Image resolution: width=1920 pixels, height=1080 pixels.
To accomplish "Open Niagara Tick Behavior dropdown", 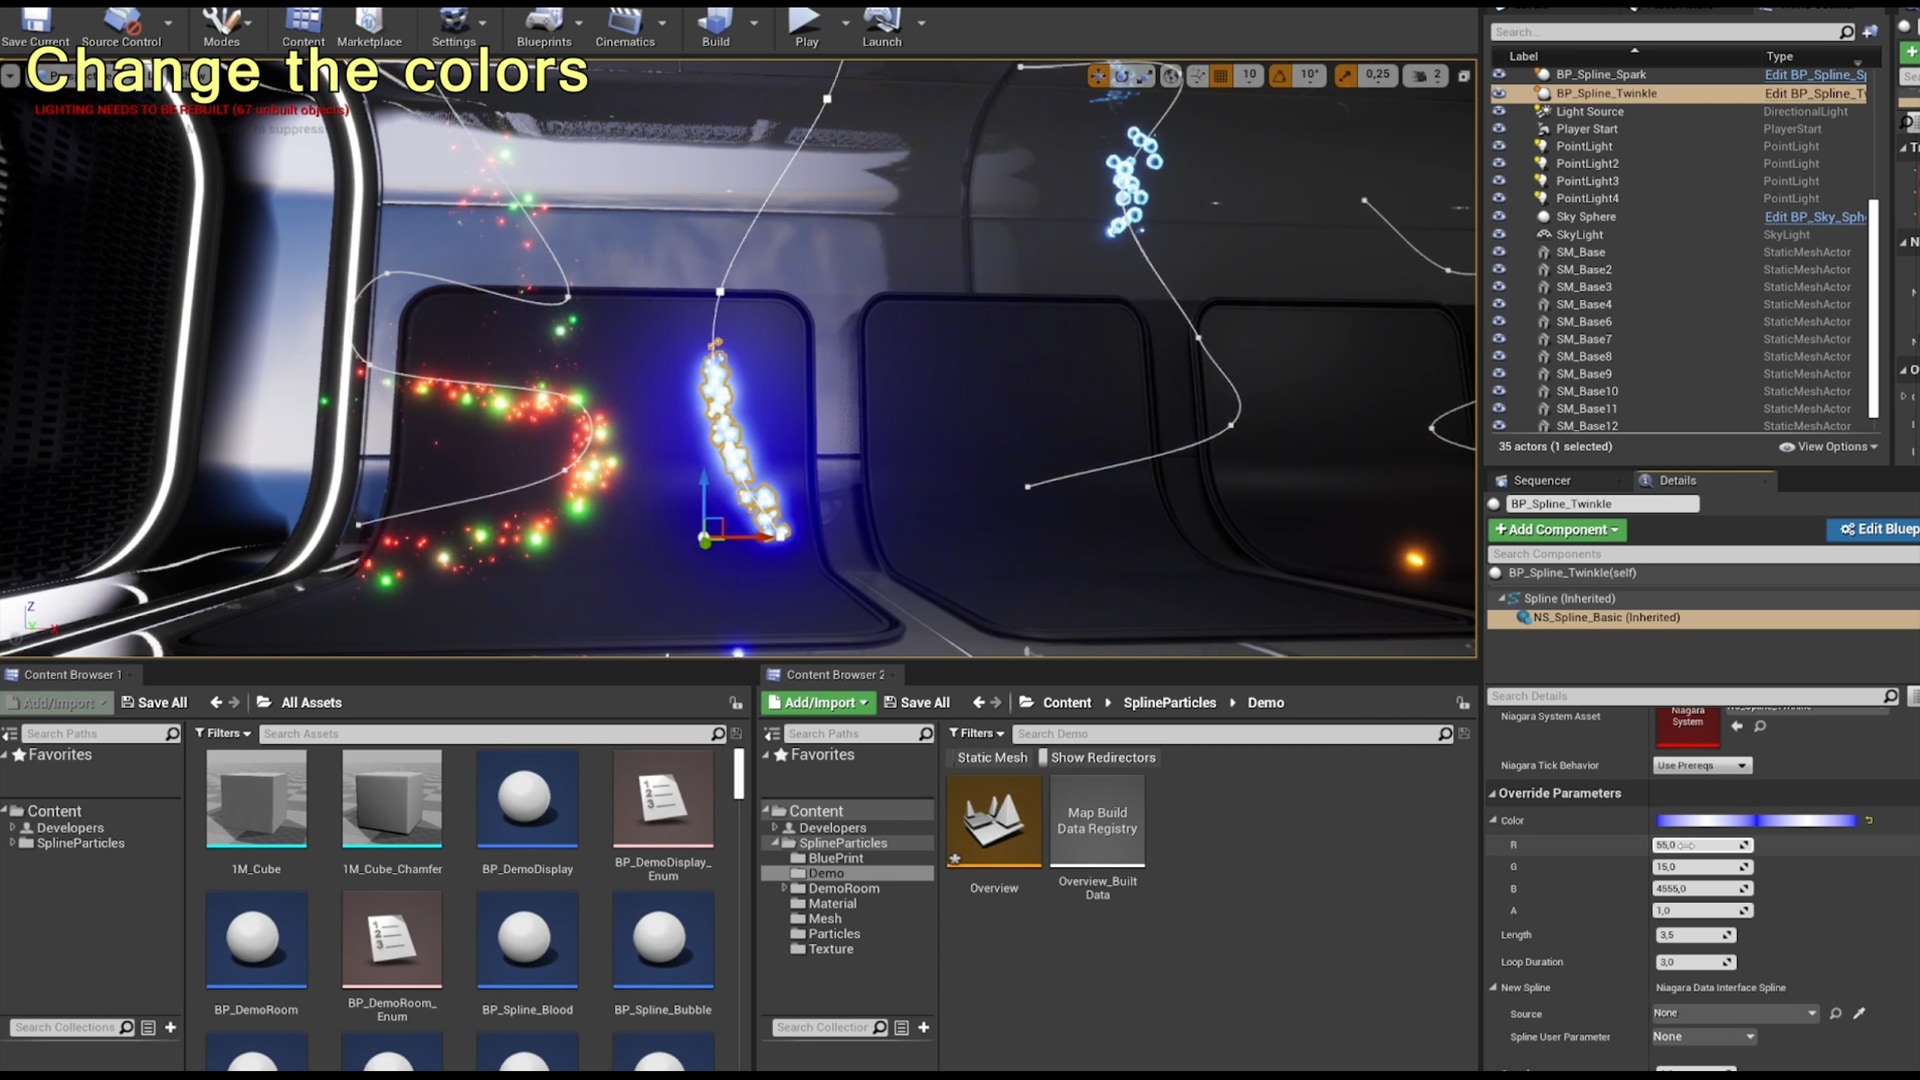I will pyautogui.click(x=1702, y=766).
